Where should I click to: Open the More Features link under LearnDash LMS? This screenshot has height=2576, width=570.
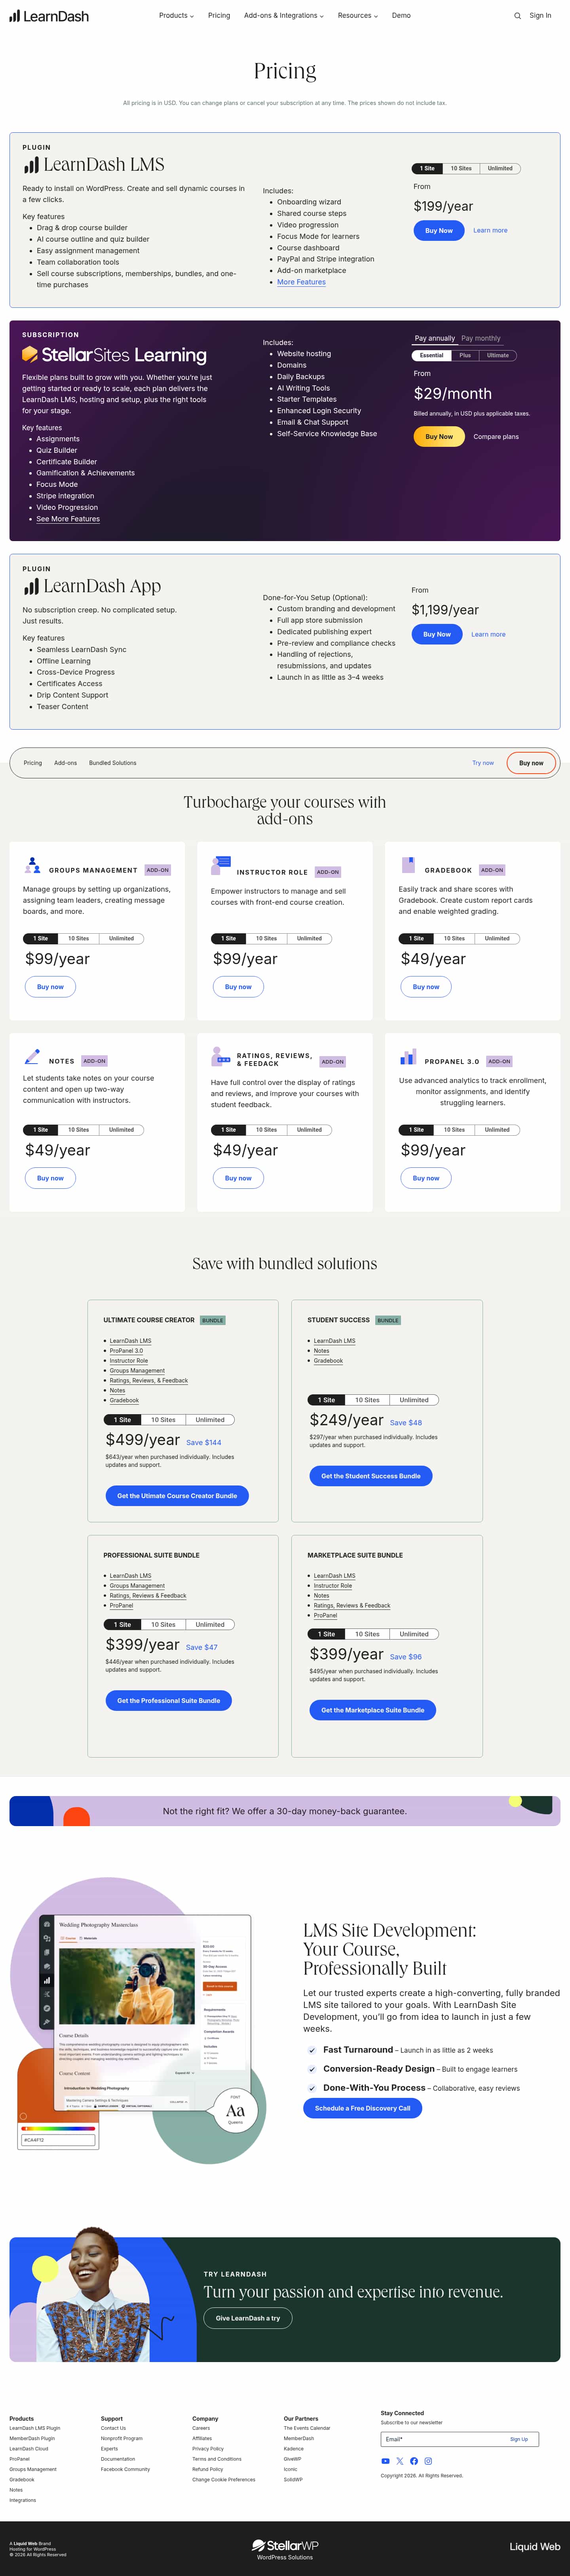point(301,282)
